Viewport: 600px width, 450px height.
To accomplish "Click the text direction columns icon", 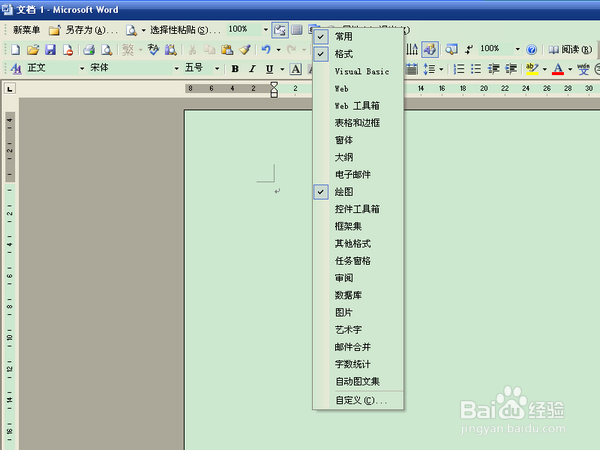I will [x=412, y=49].
